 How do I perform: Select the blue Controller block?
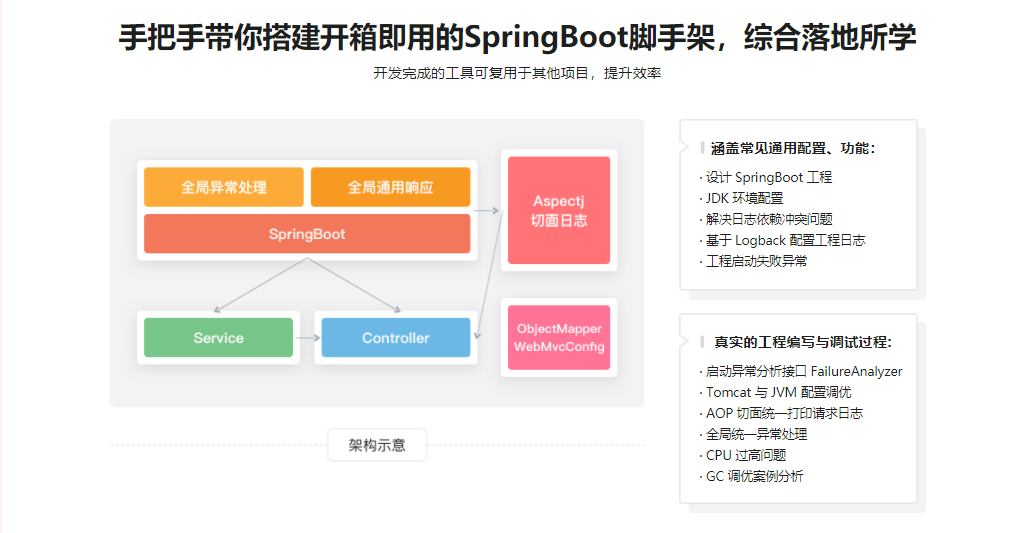(x=395, y=338)
